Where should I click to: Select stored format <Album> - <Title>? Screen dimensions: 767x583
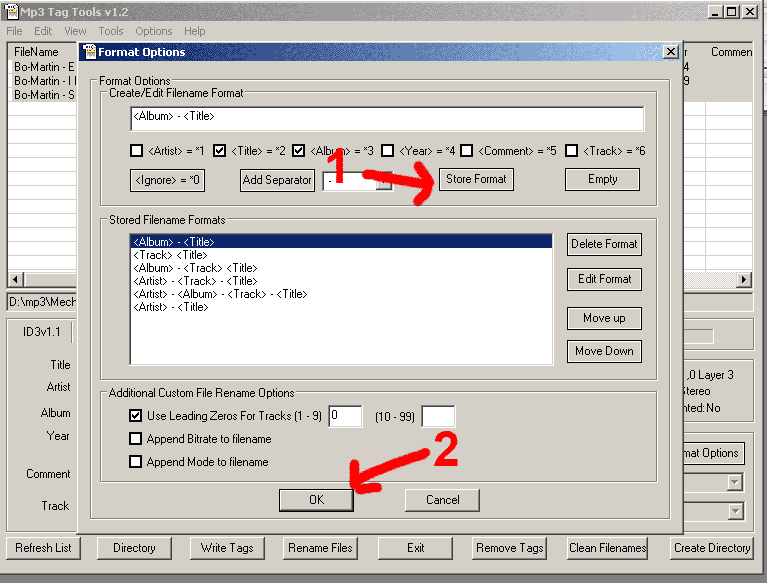coord(341,242)
